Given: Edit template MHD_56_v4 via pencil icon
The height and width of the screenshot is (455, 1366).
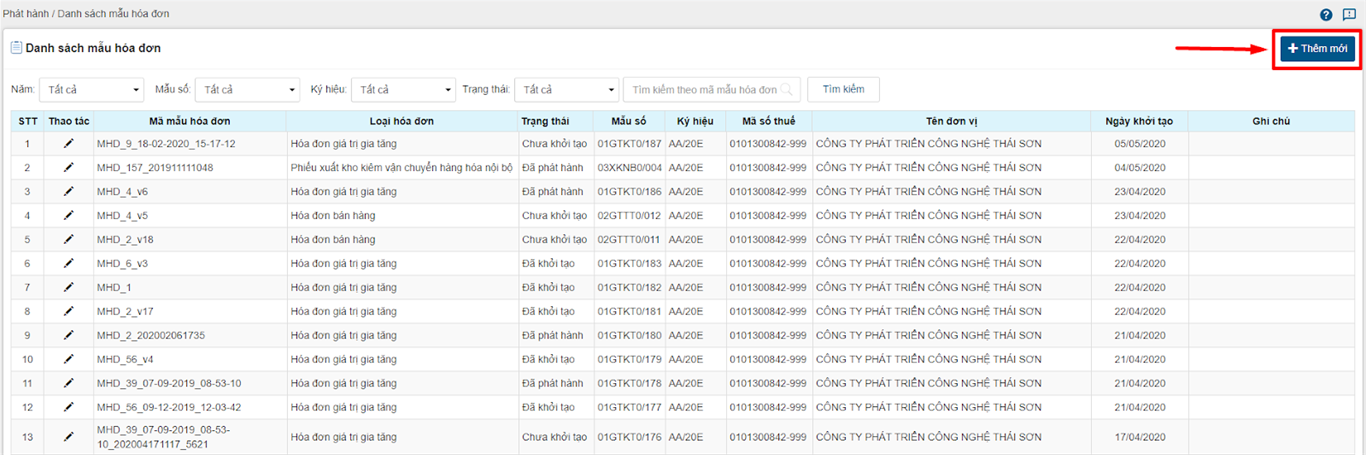Looking at the screenshot, I should pos(68,360).
